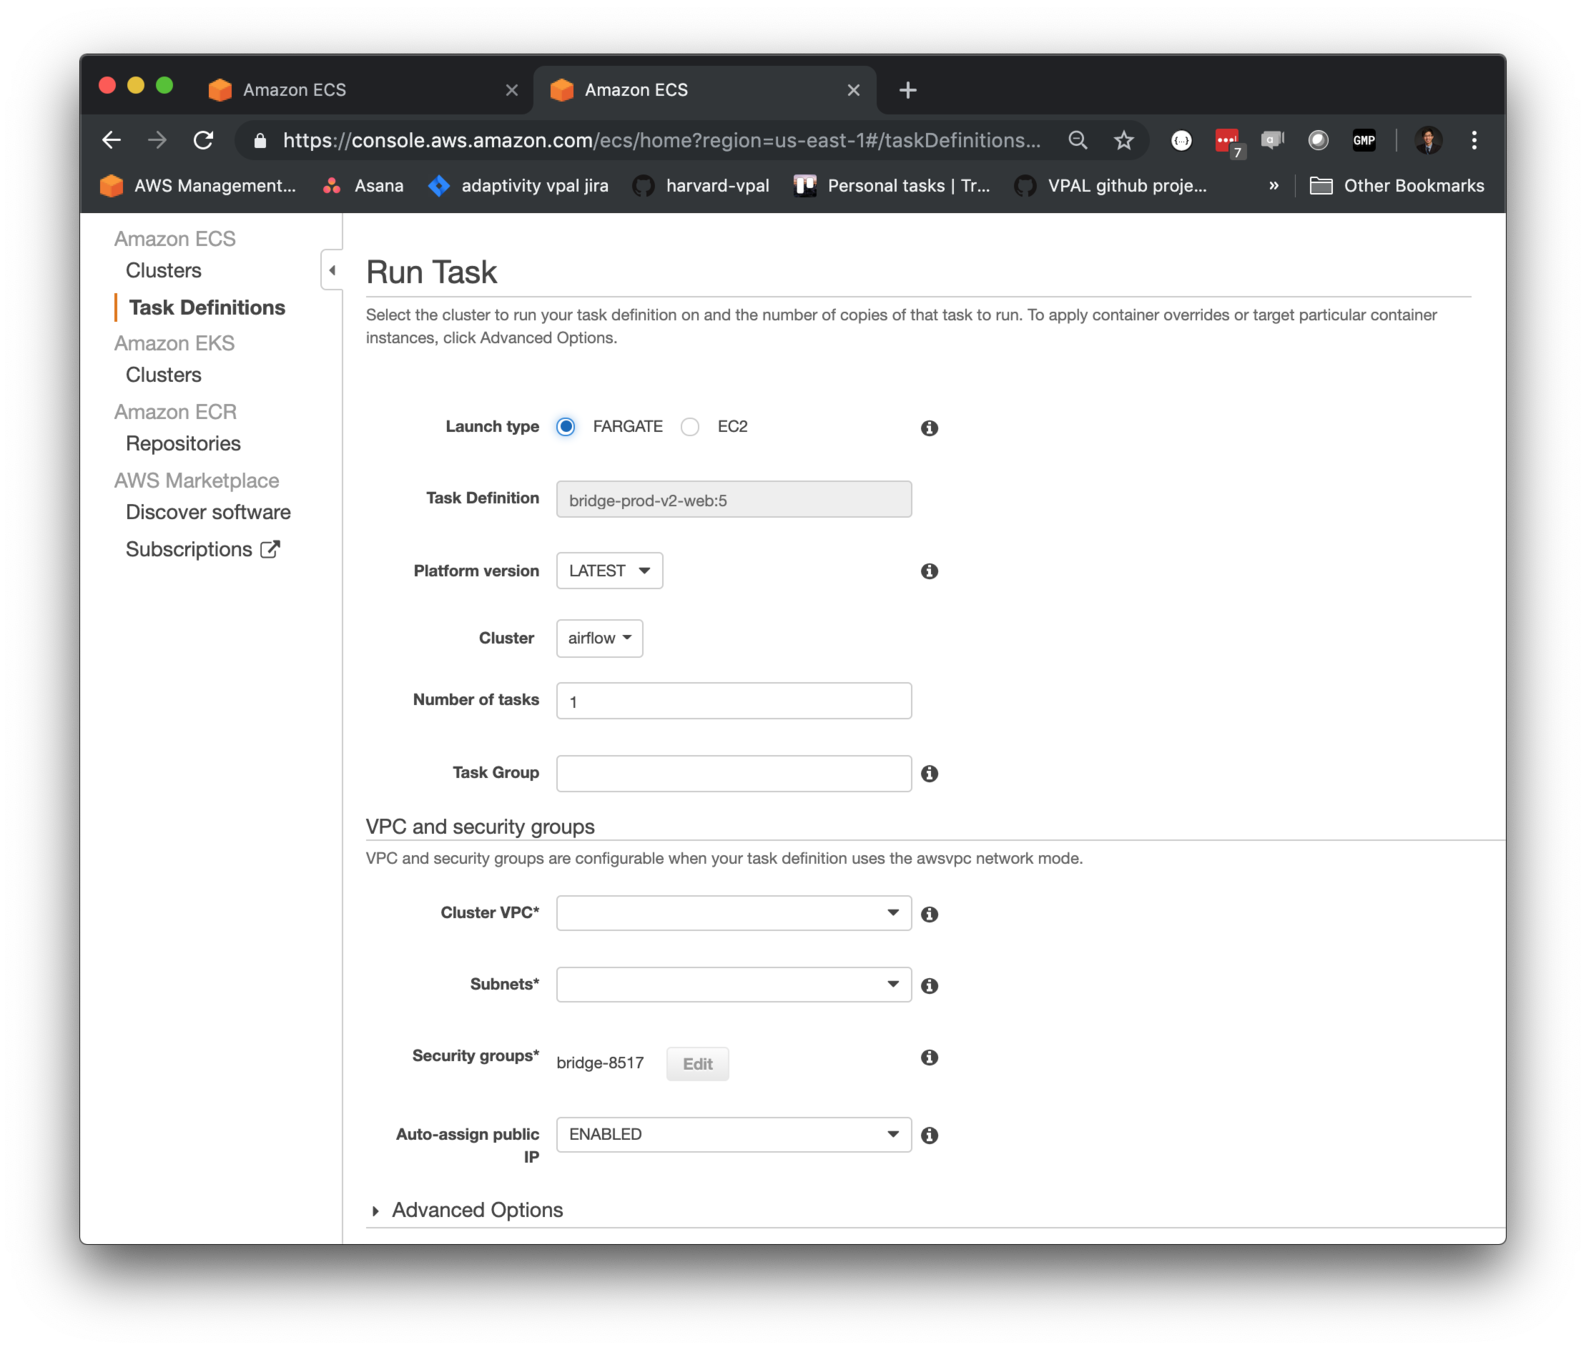Open Task Definitions in sidebar
The width and height of the screenshot is (1586, 1350).
[x=207, y=308]
